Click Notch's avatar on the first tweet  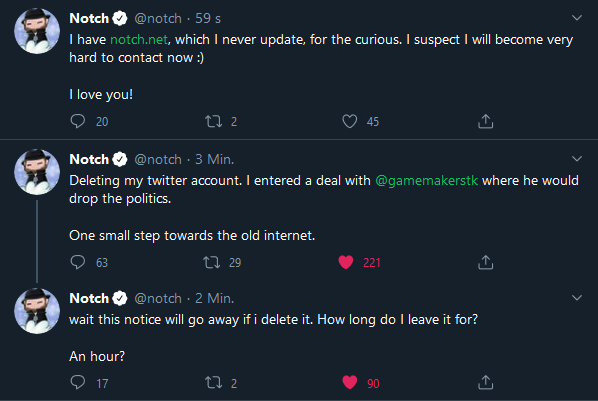[x=37, y=31]
